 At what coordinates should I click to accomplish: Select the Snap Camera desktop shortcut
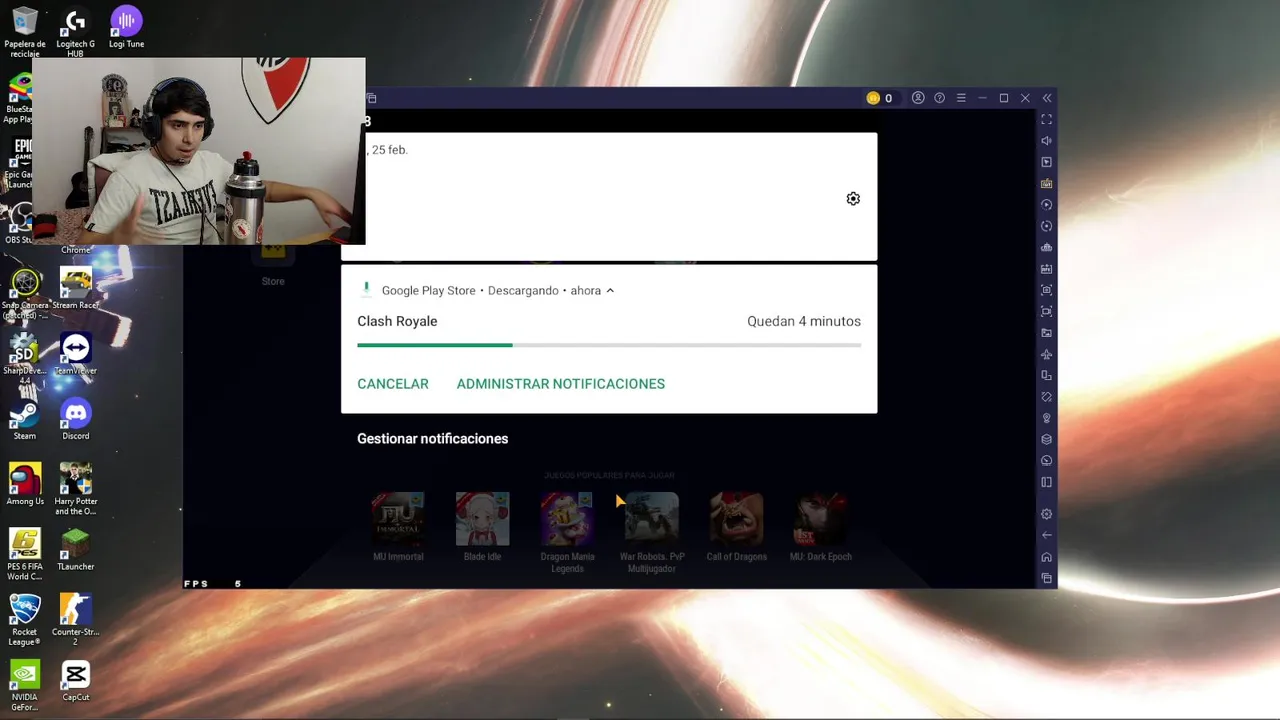pyautogui.click(x=25, y=293)
